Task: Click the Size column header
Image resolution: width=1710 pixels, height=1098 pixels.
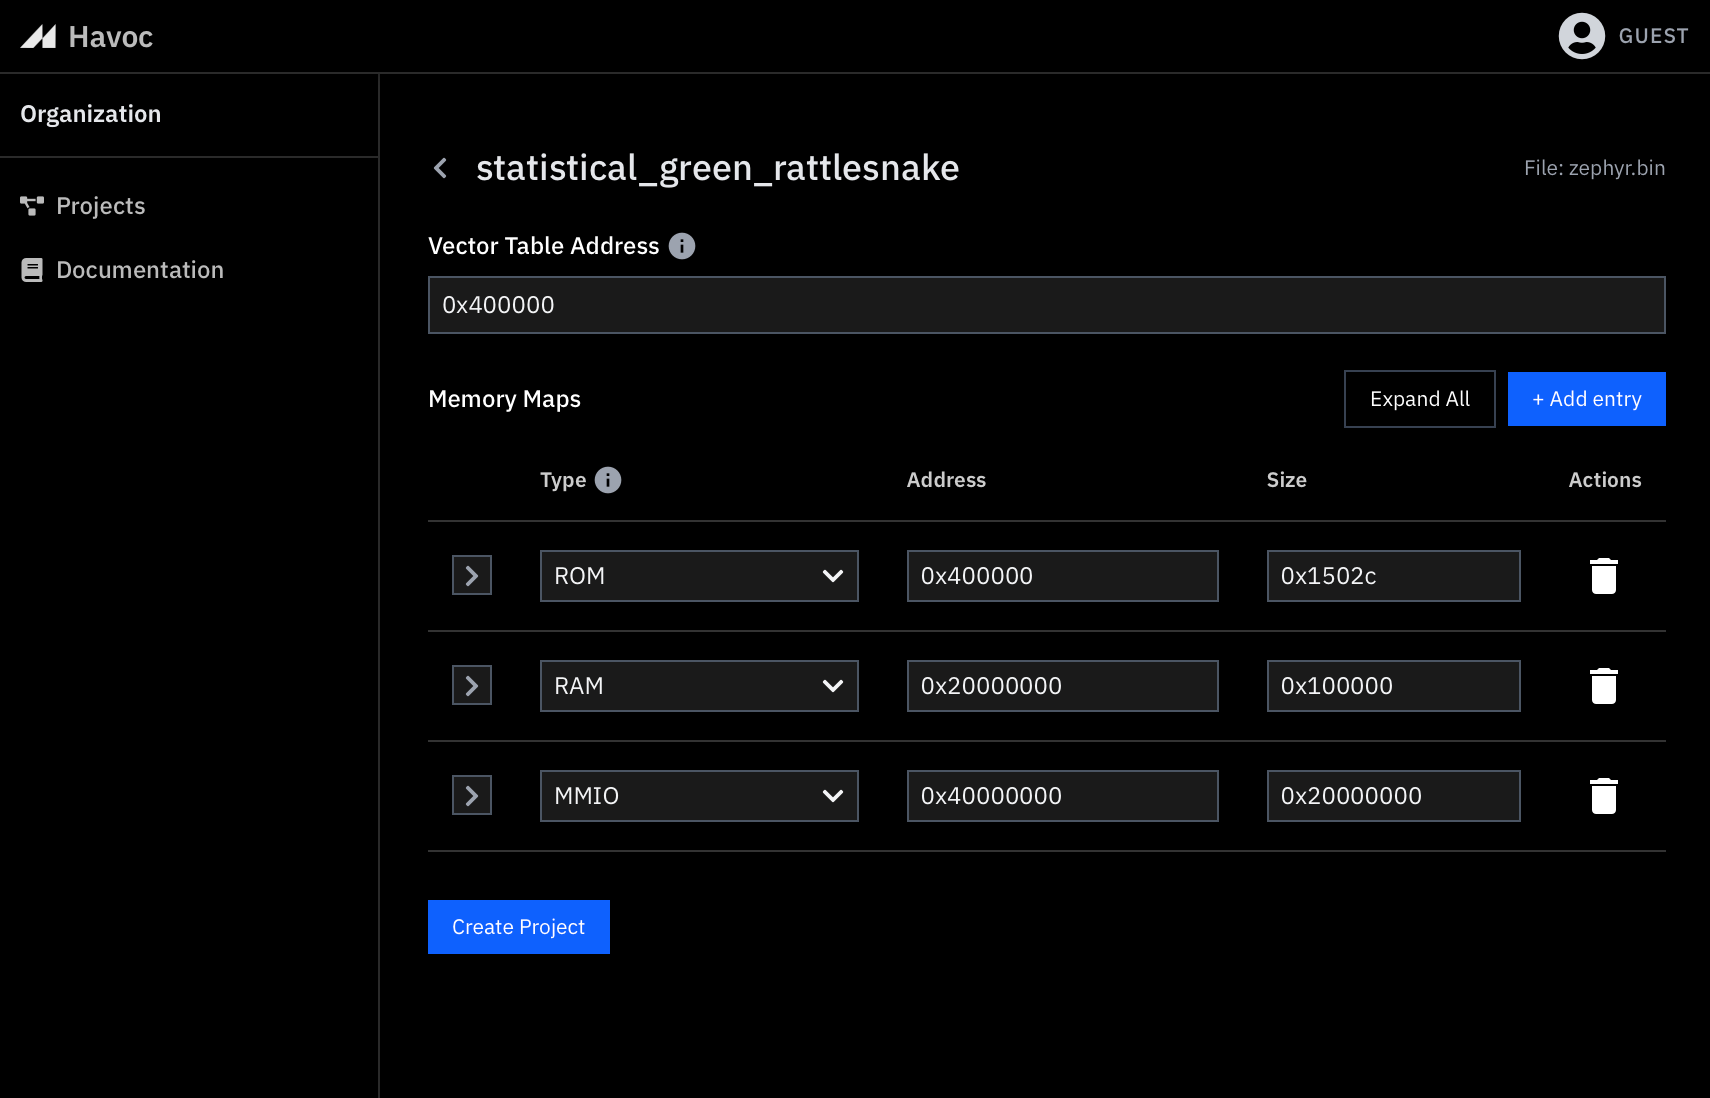Action: (x=1286, y=480)
